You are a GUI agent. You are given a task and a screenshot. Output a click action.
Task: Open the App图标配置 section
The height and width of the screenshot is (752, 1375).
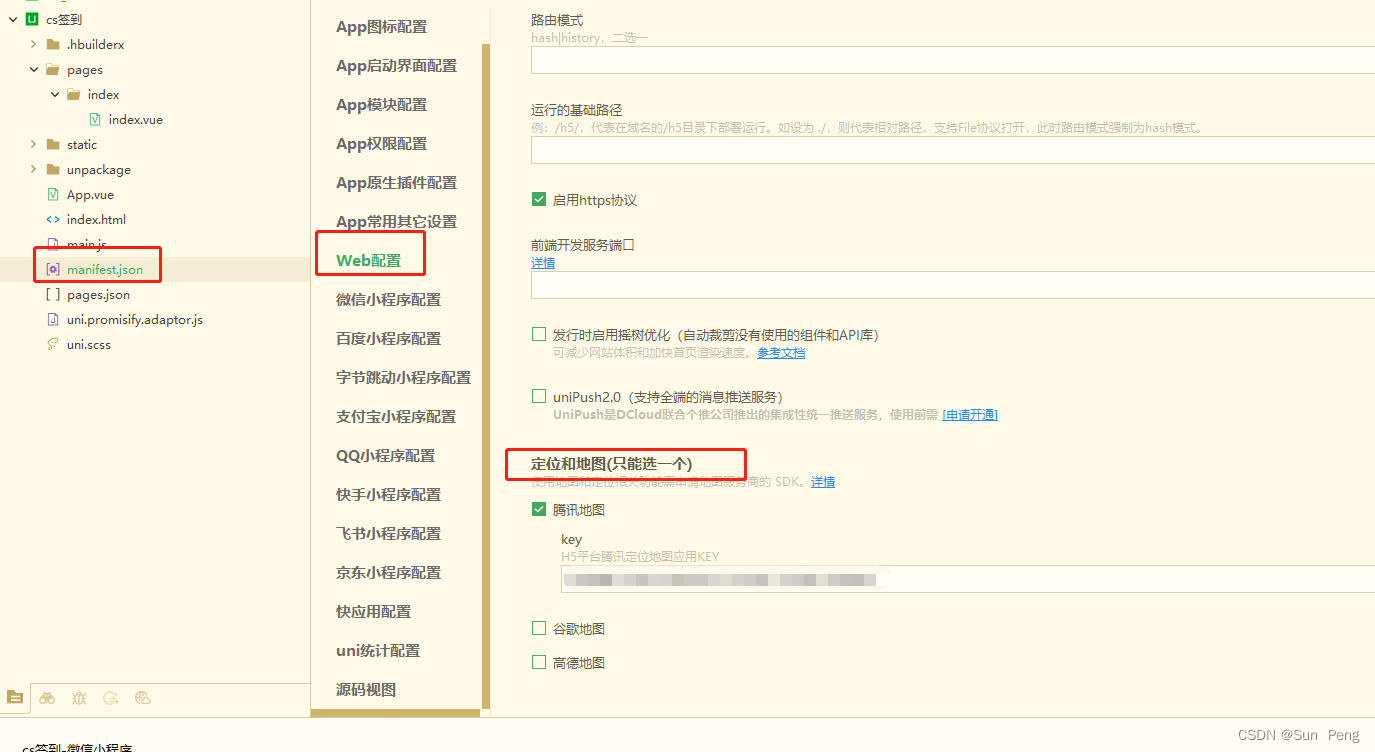coord(381,27)
